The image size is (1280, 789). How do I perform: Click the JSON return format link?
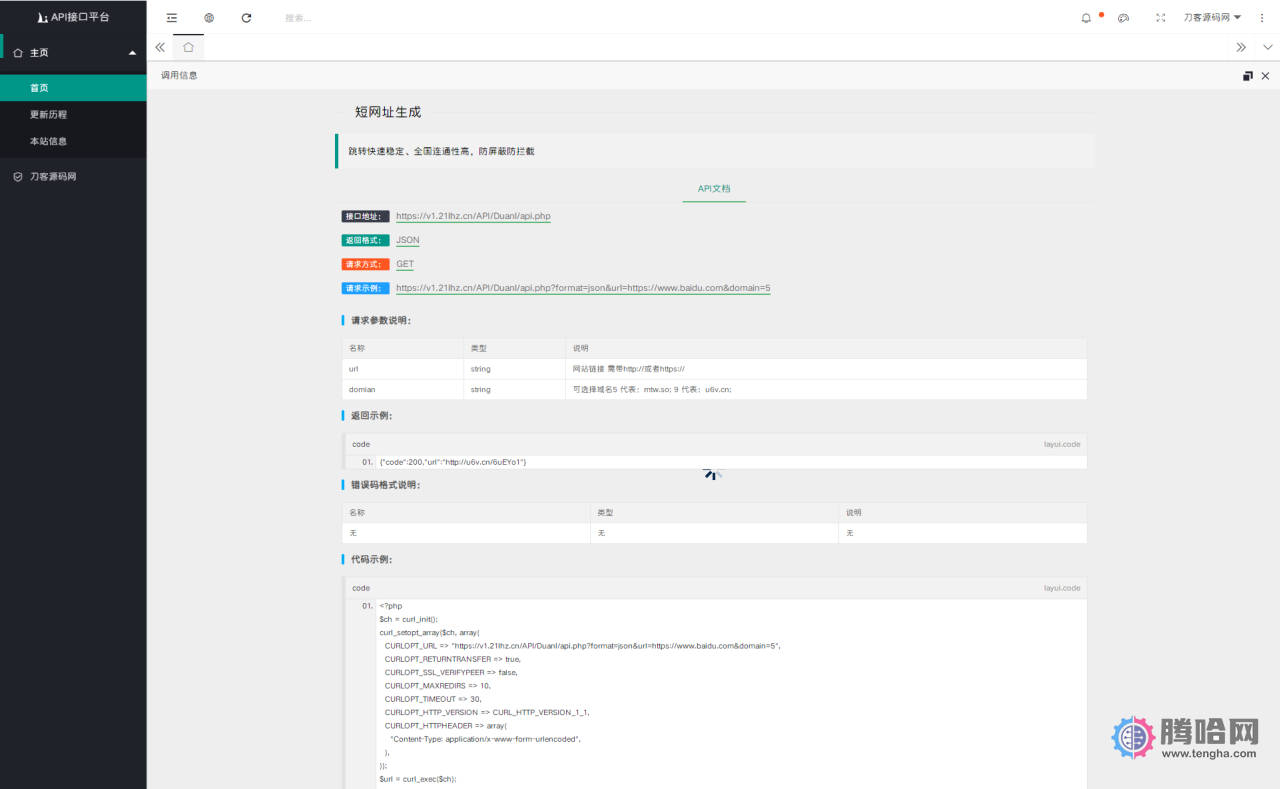[x=408, y=240]
